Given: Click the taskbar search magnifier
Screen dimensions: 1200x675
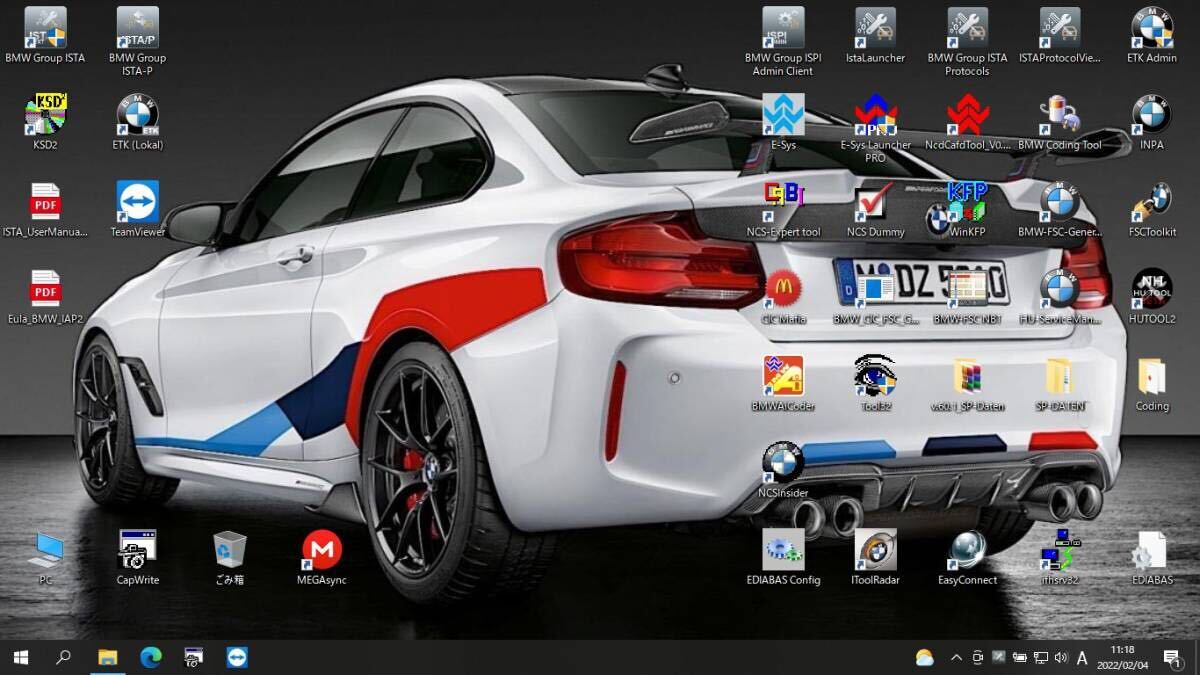Looking at the screenshot, I should [63, 657].
